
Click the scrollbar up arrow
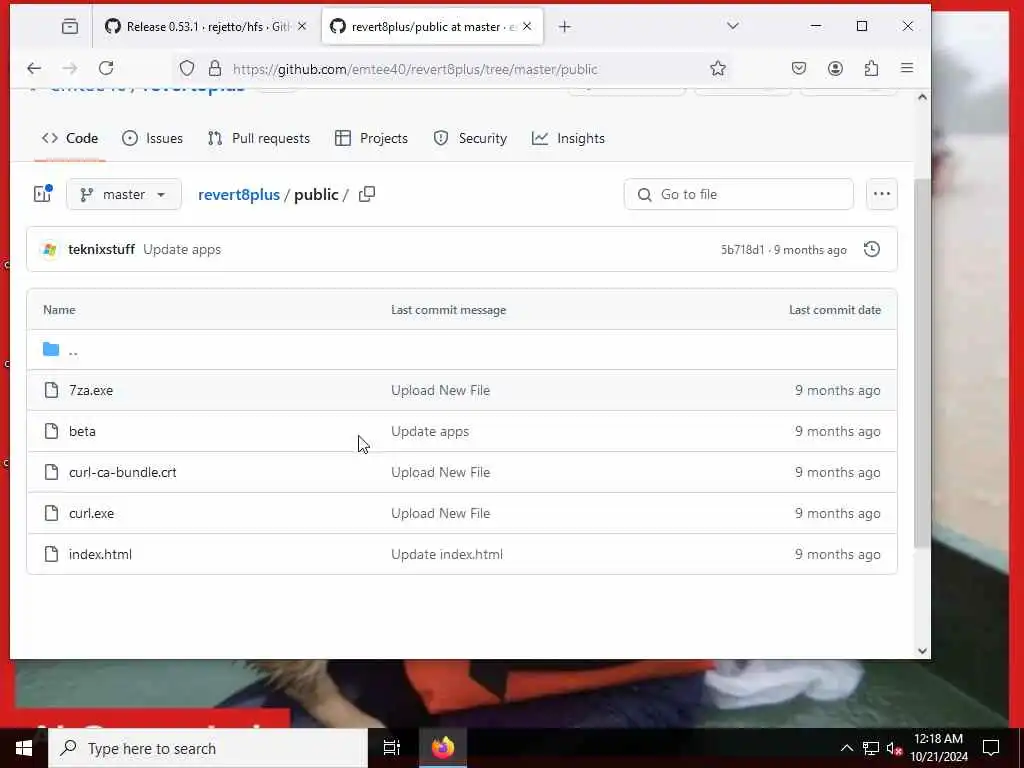pyautogui.click(x=922, y=97)
